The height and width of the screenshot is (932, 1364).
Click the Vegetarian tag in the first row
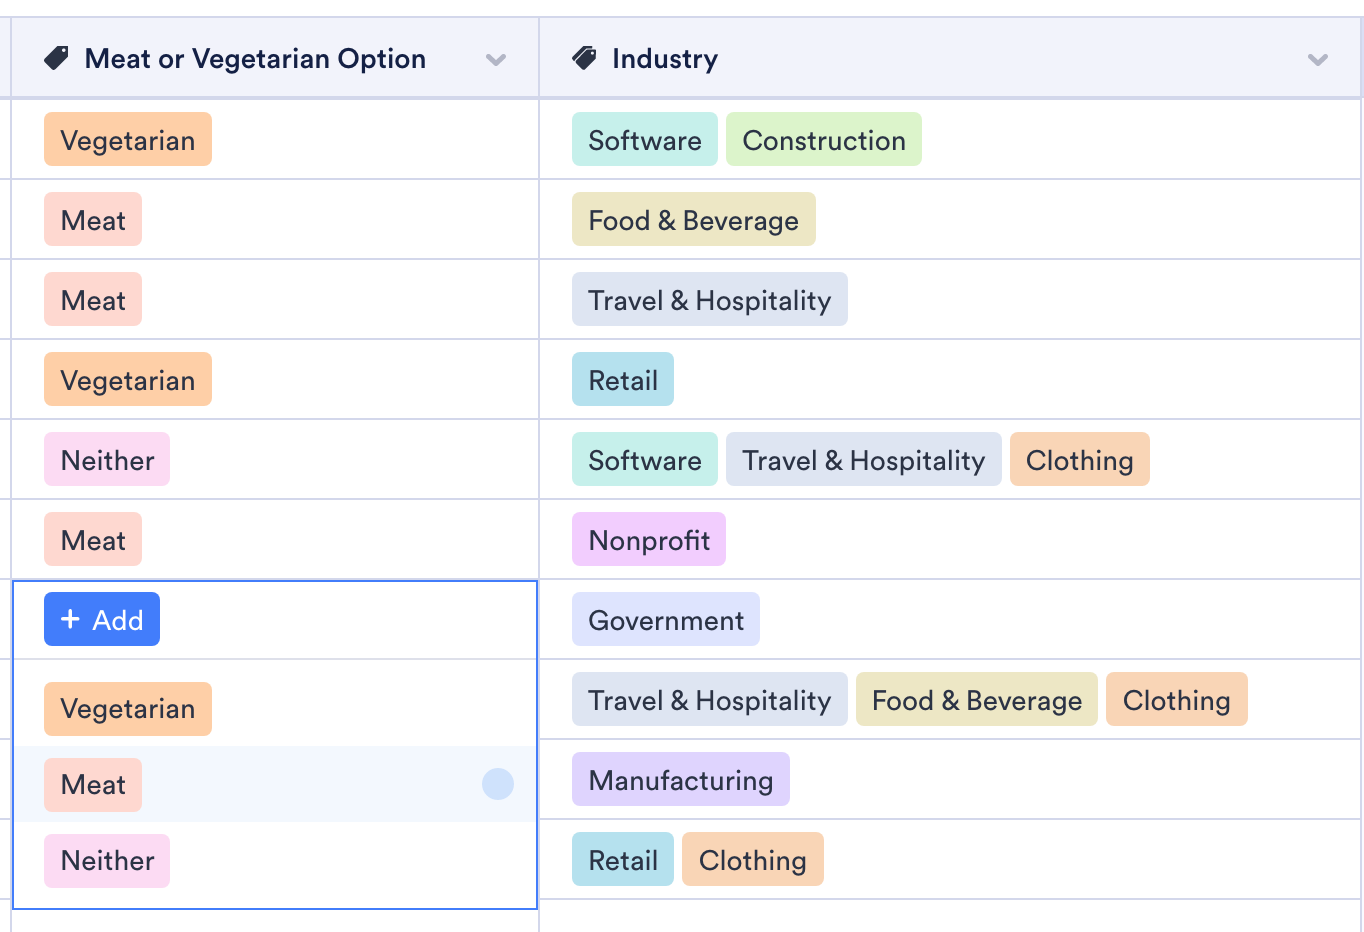(x=128, y=140)
